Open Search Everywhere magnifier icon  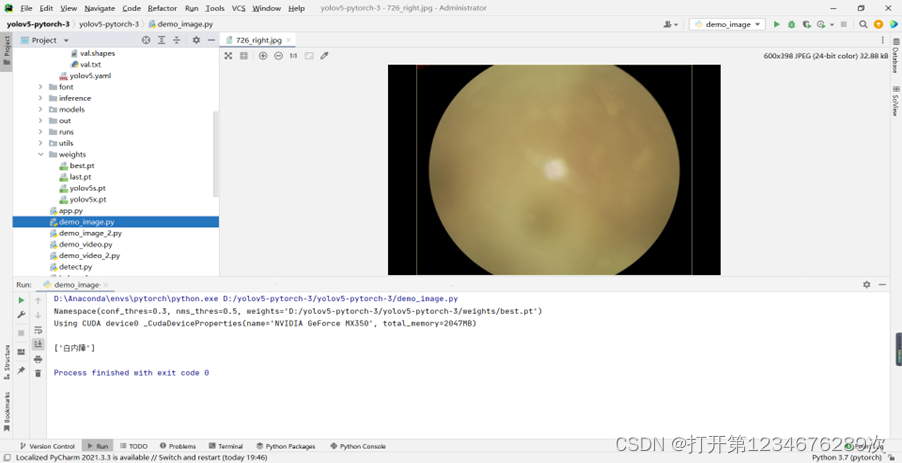[863, 24]
